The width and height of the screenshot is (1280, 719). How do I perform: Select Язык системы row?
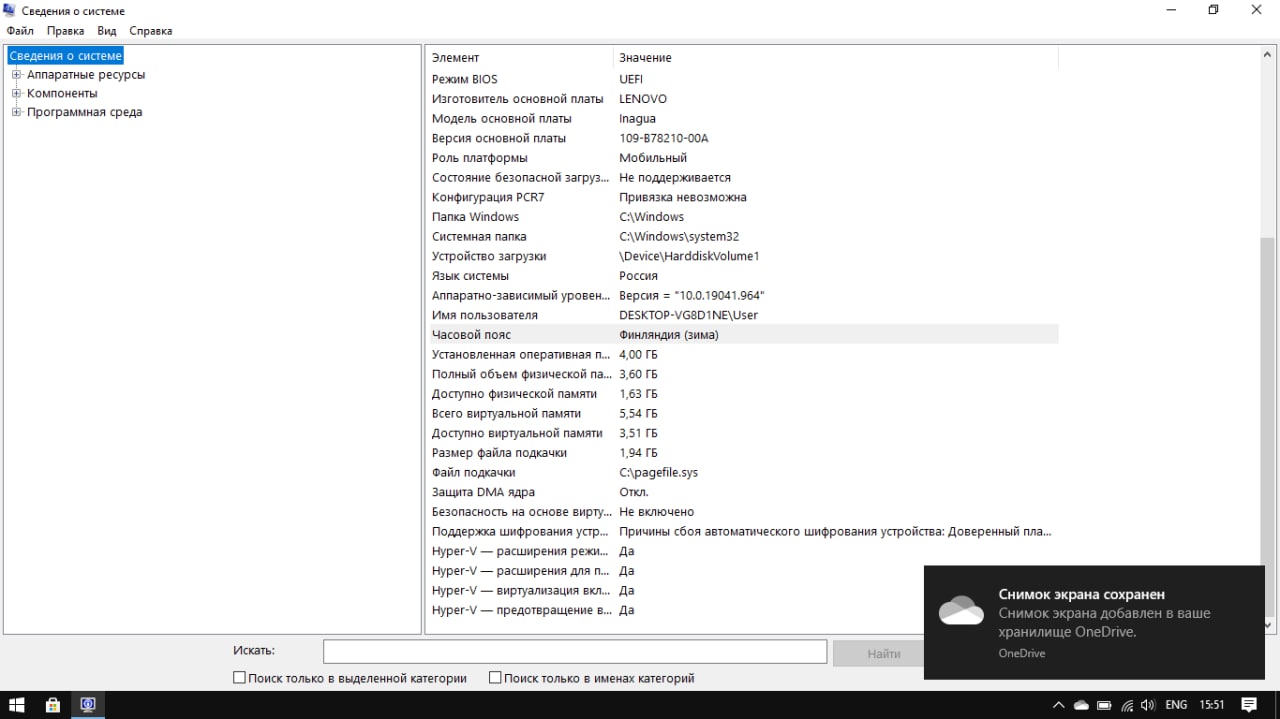(x=743, y=276)
